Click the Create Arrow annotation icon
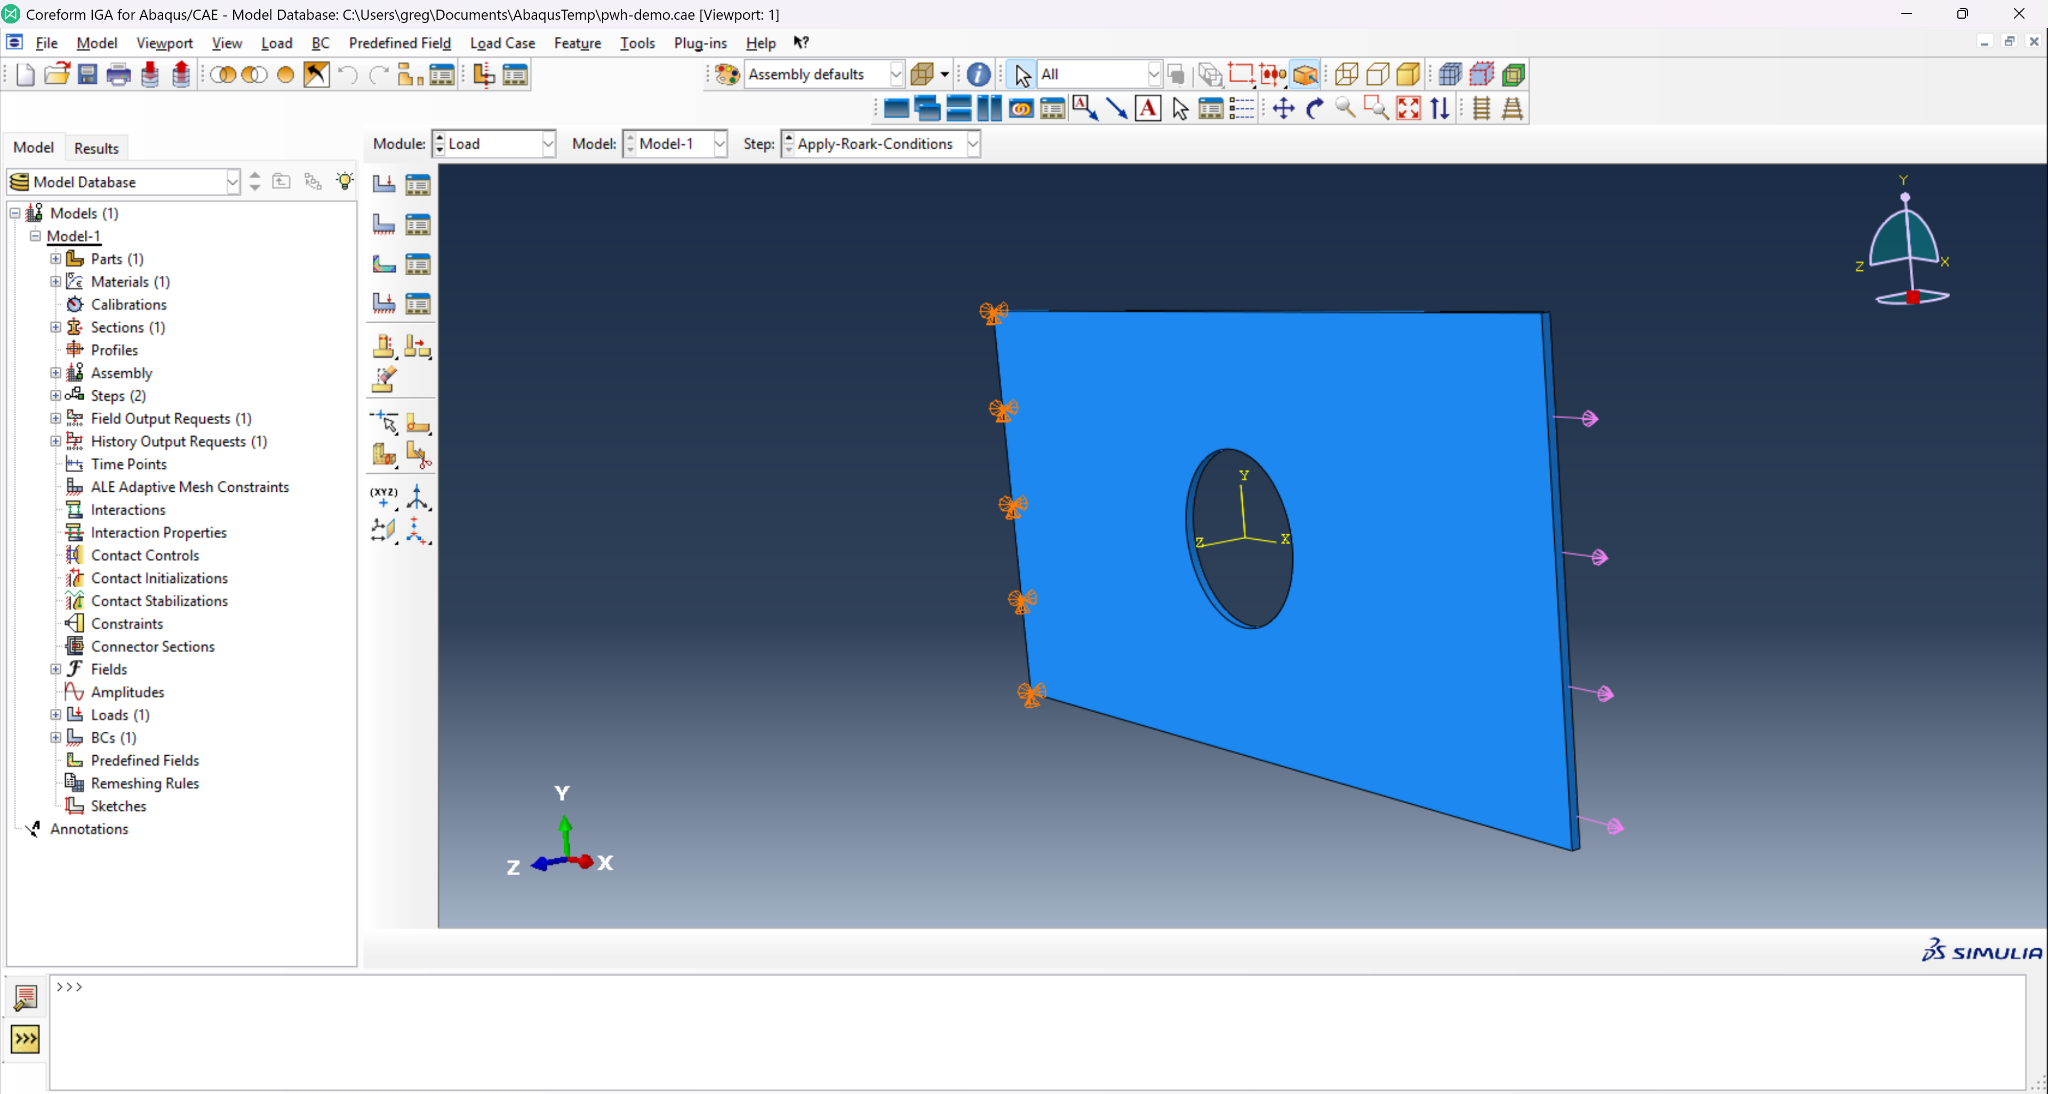Screen dimensions: 2048x1094 (x=1117, y=108)
